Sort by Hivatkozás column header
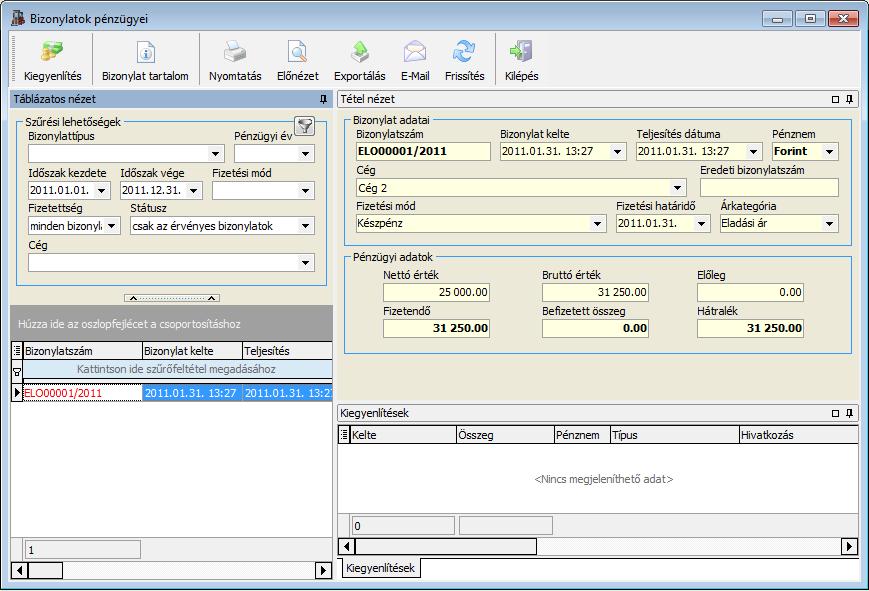The width and height of the screenshot is (869, 591). [799, 435]
